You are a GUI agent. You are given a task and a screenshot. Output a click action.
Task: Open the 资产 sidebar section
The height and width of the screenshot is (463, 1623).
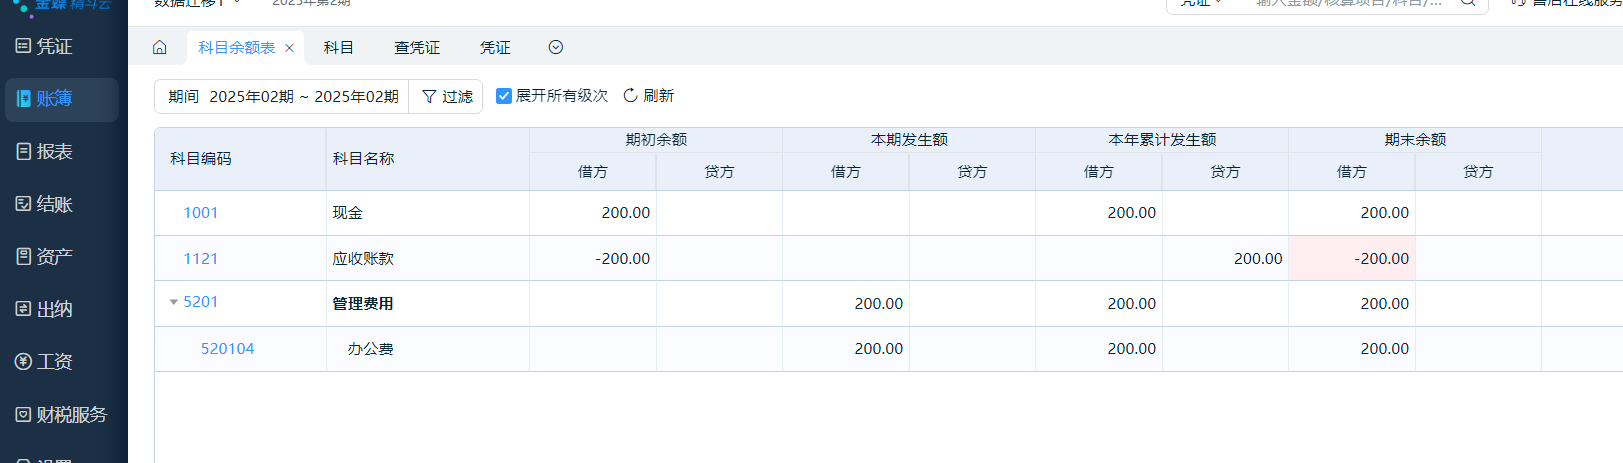(x=45, y=257)
